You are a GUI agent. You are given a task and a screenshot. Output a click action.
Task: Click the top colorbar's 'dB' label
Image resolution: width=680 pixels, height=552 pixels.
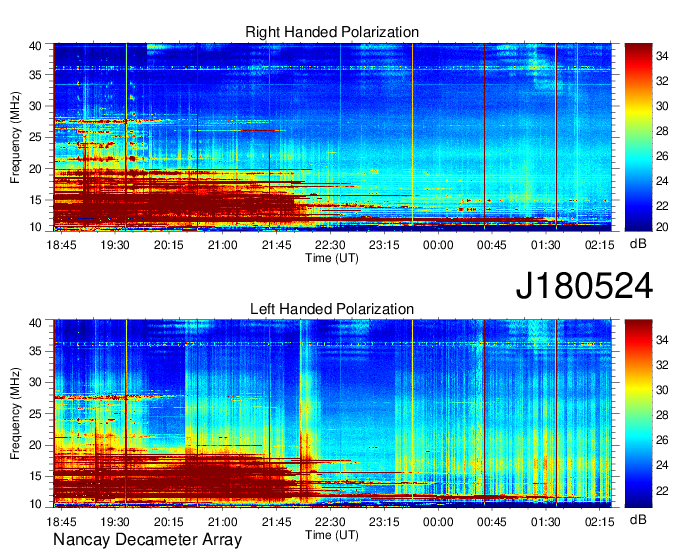coord(638,244)
